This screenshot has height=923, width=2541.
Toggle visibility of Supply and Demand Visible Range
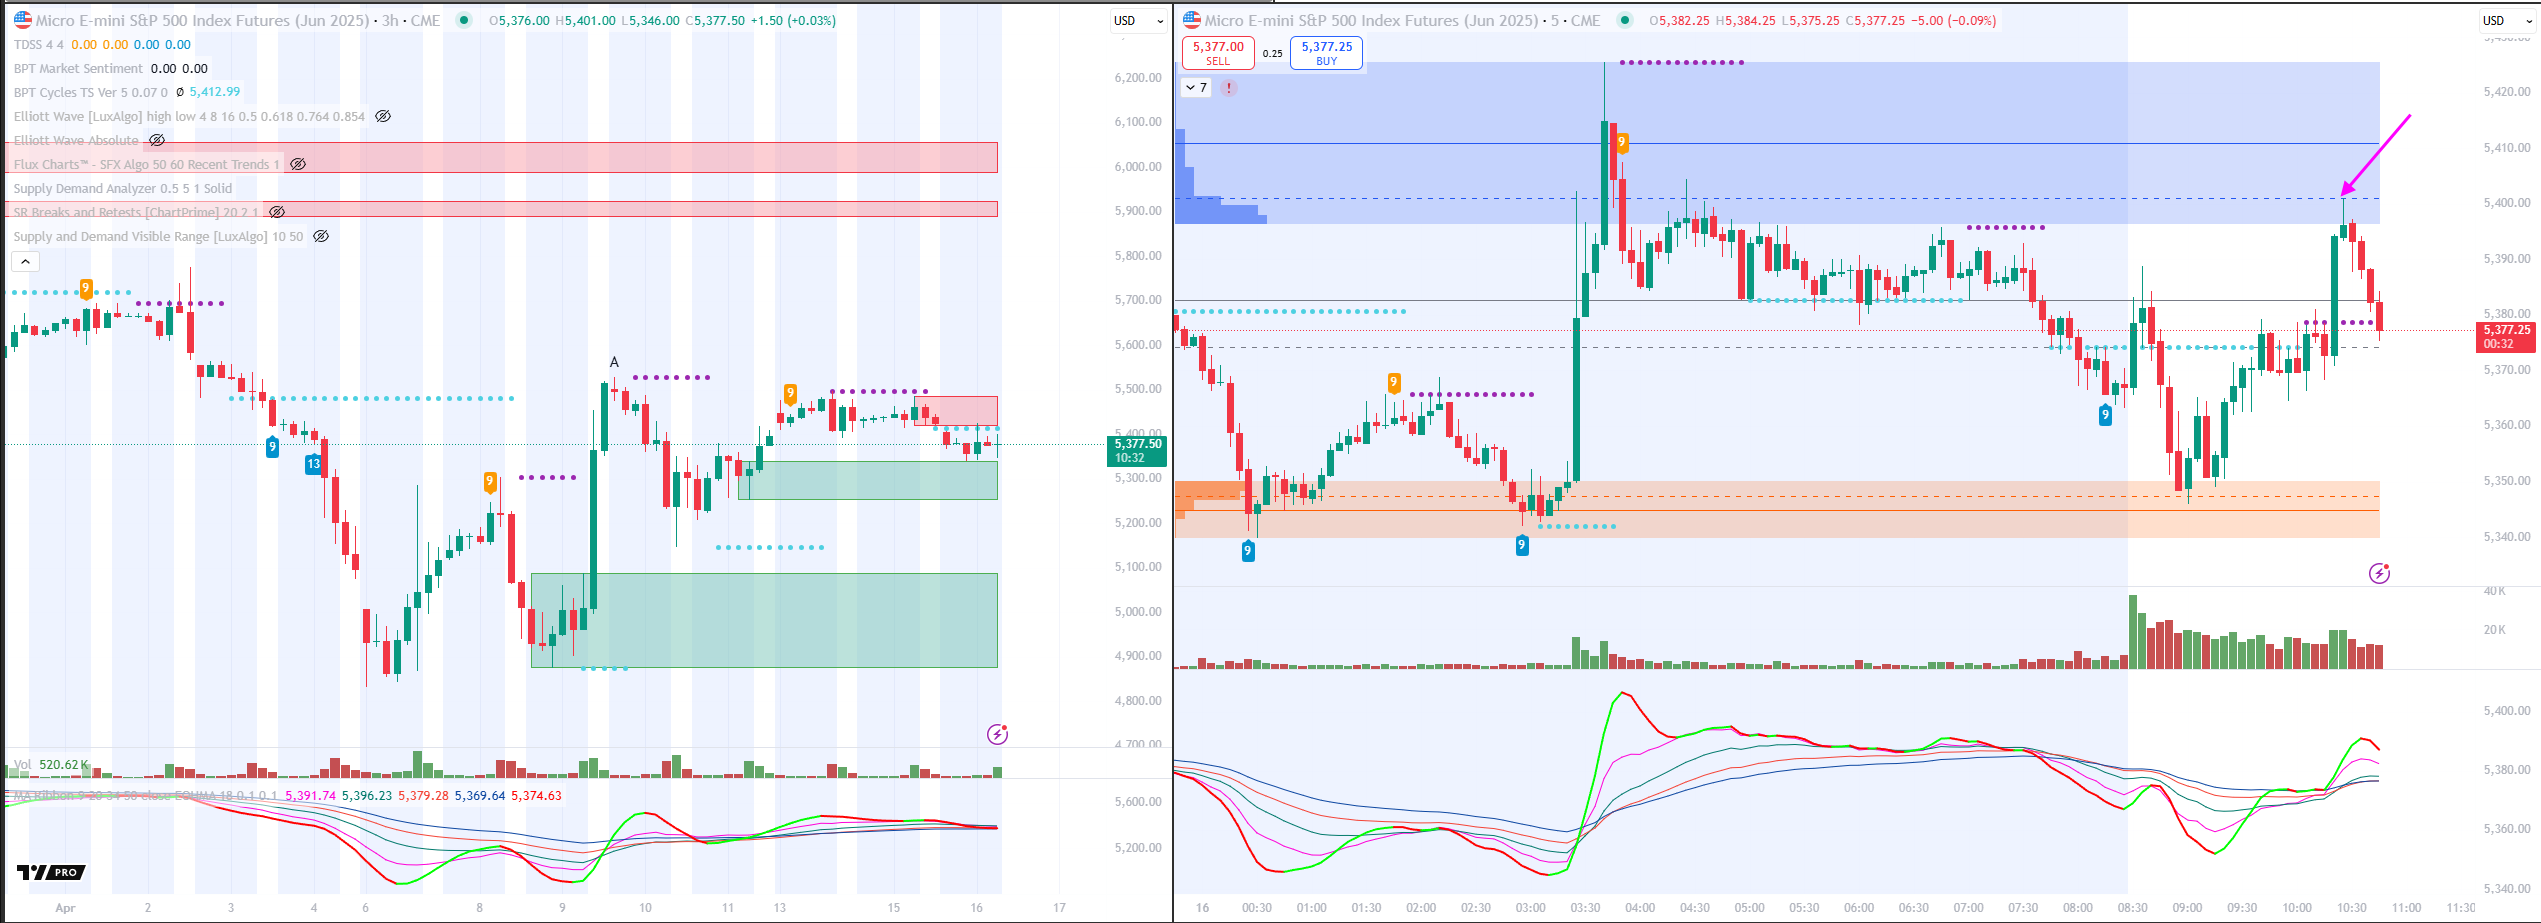[x=321, y=236]
